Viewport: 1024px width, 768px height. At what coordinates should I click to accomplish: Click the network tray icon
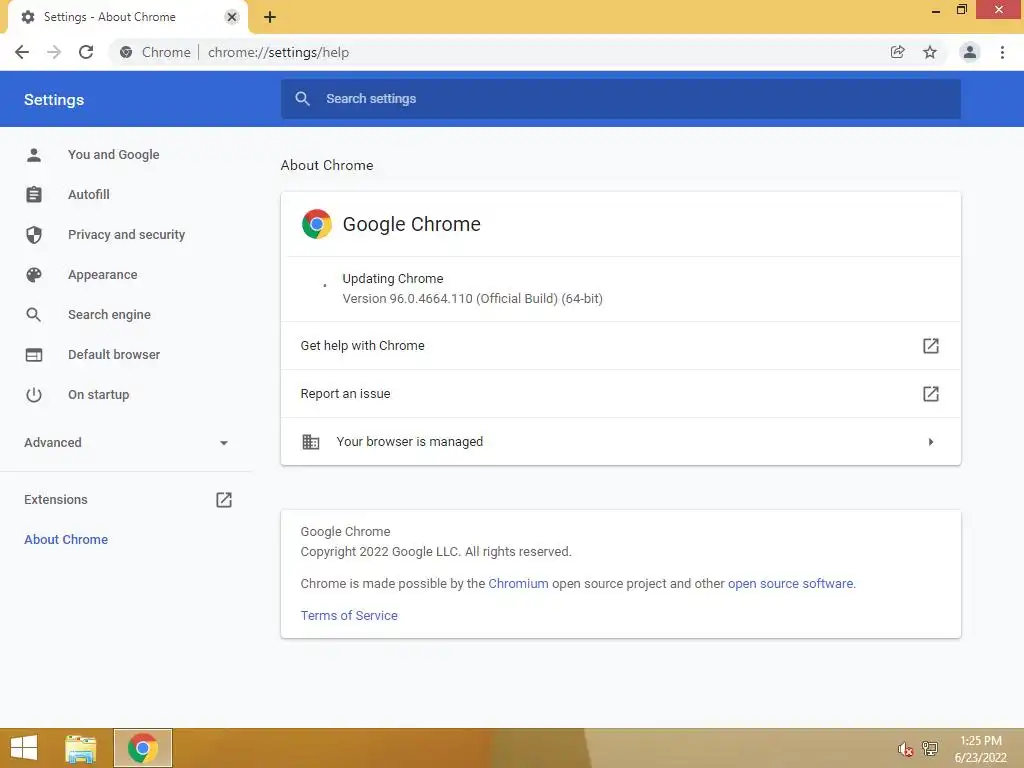pyautogui.click(x=930, y=749)
